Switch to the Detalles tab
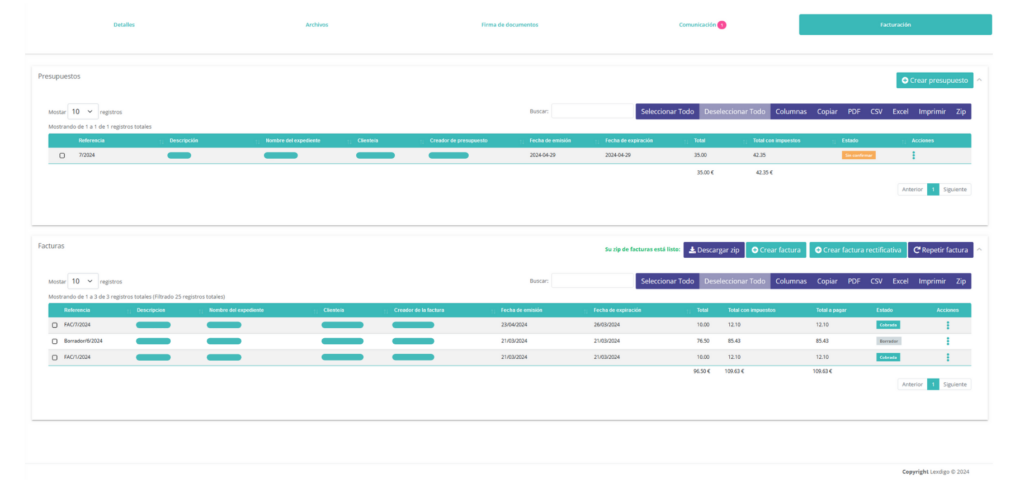The width and height of the screenshot is (1024, 483). (x=124, y=24)
